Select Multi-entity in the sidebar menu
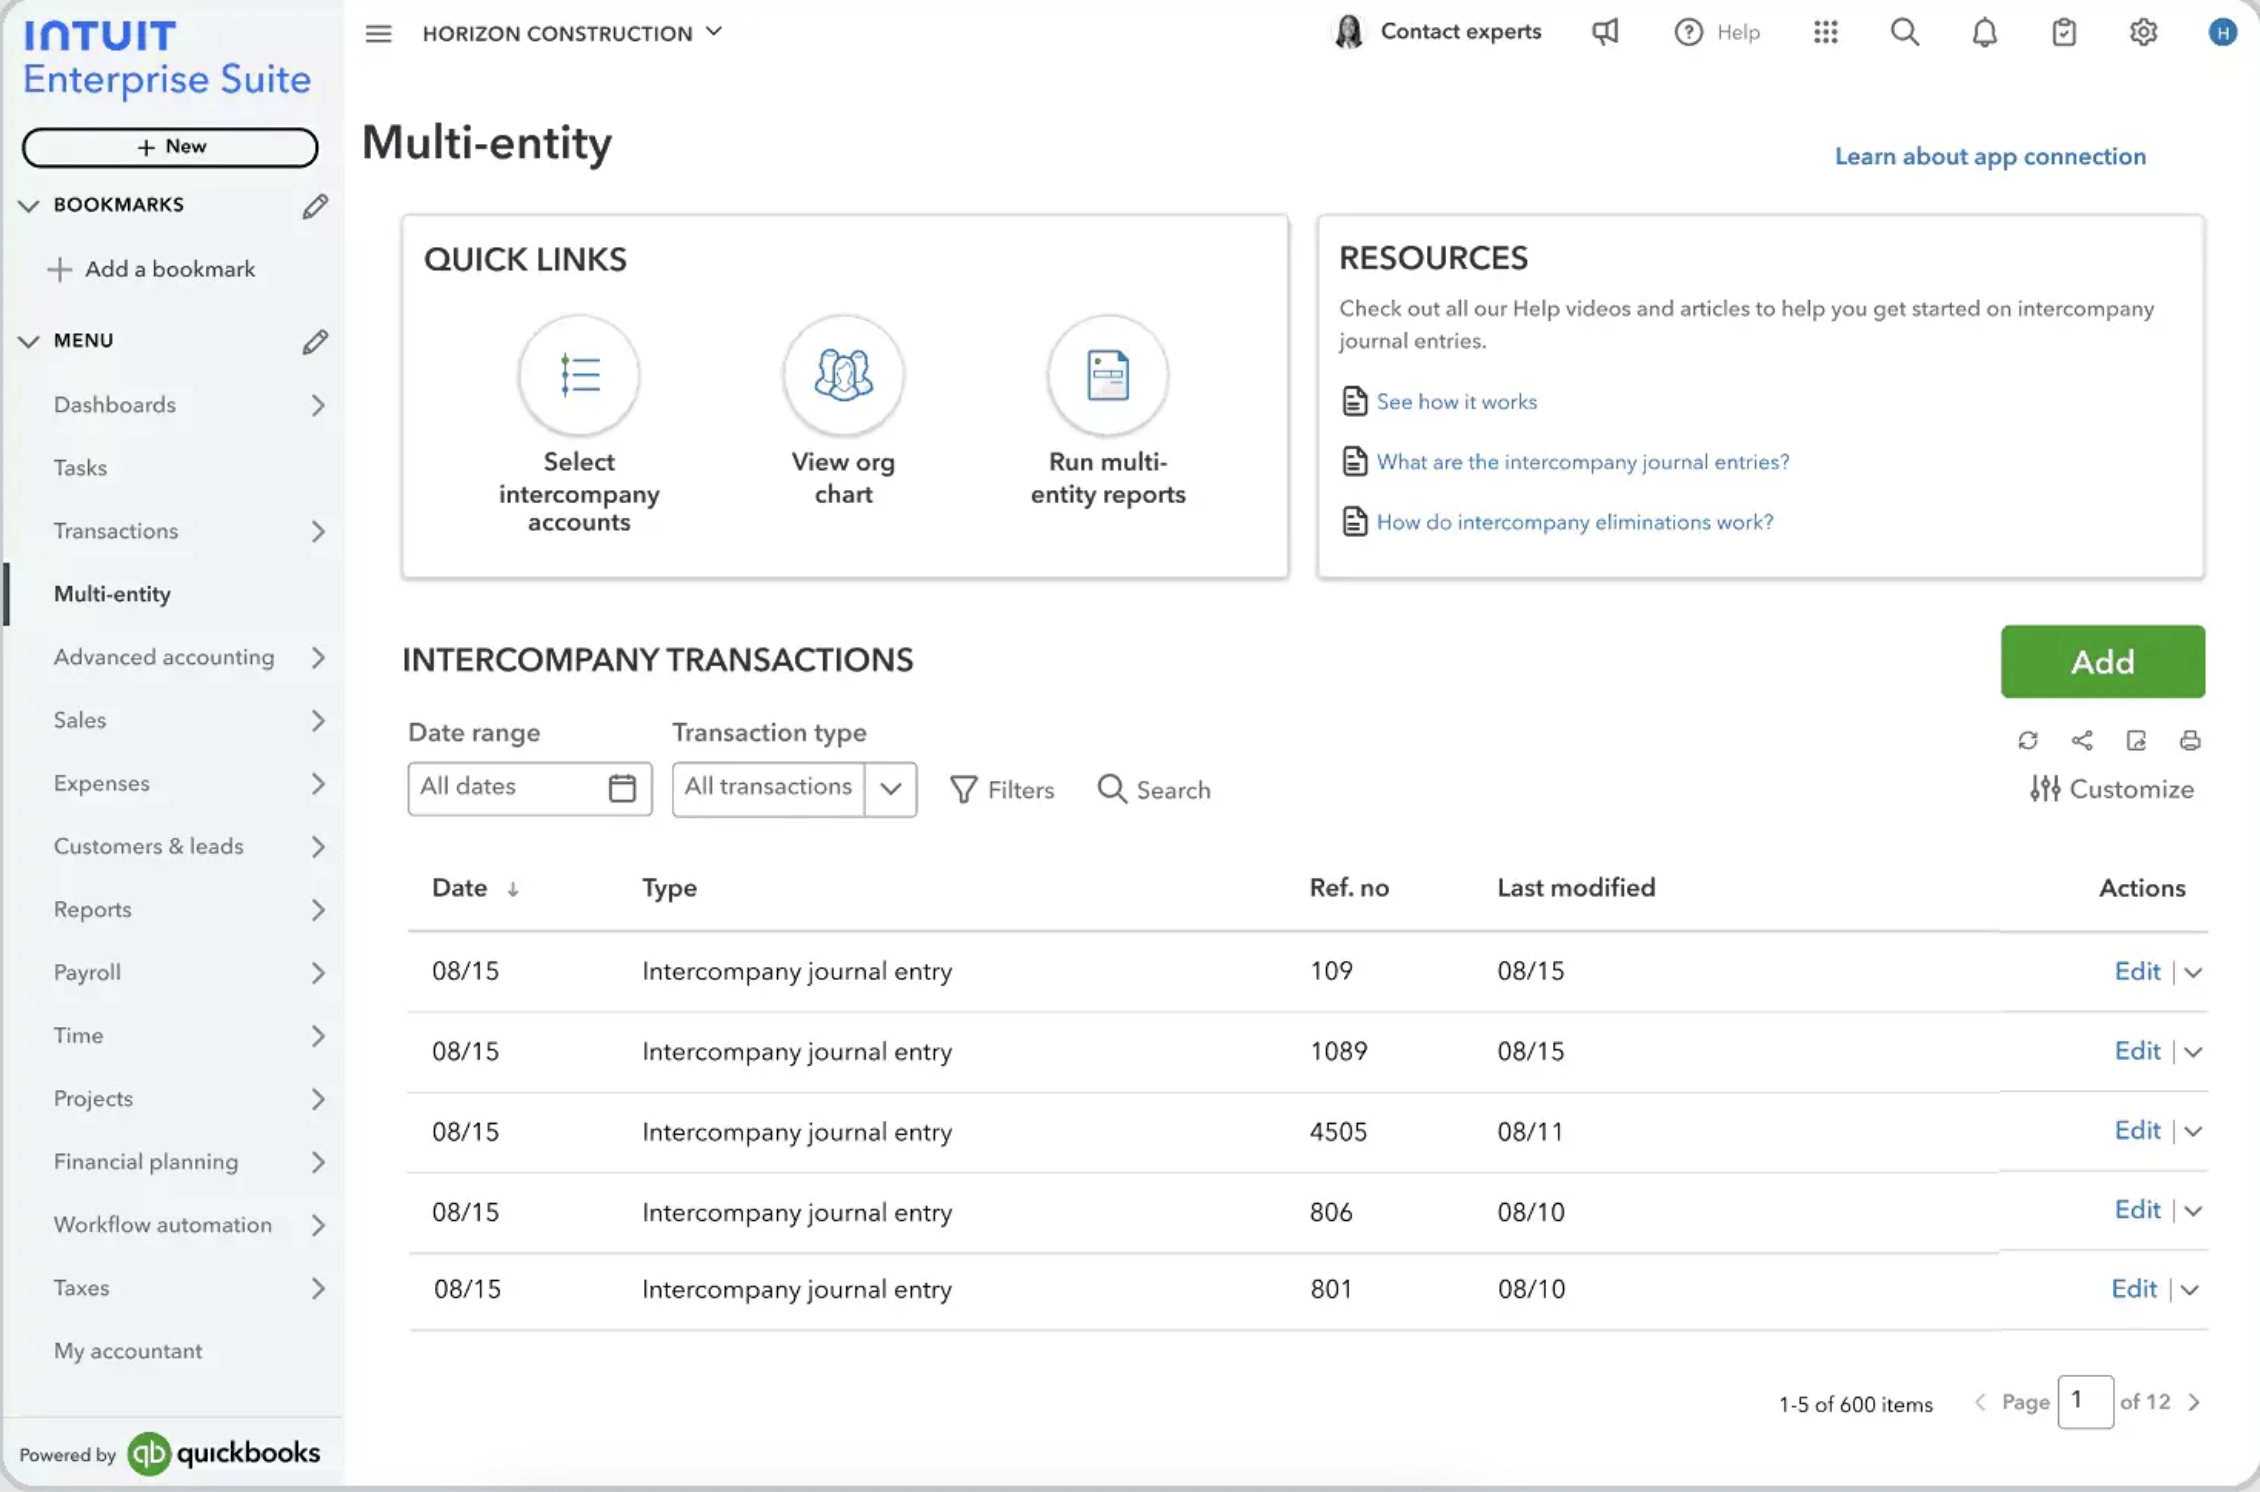The height and width of the screenshot is (1492, 2260). (113, 594)
